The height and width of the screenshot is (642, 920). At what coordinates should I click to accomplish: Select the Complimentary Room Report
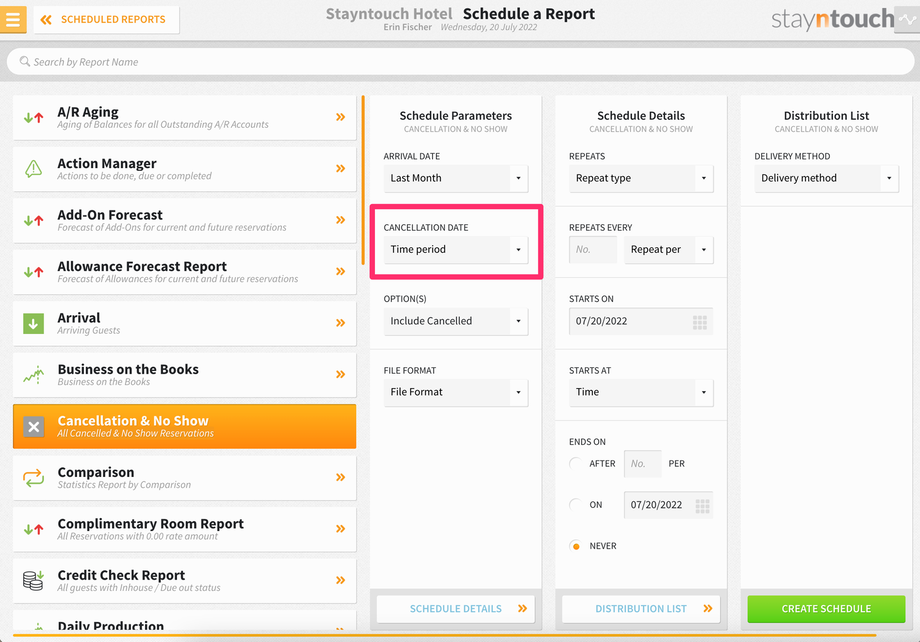[x=184, y=529]
